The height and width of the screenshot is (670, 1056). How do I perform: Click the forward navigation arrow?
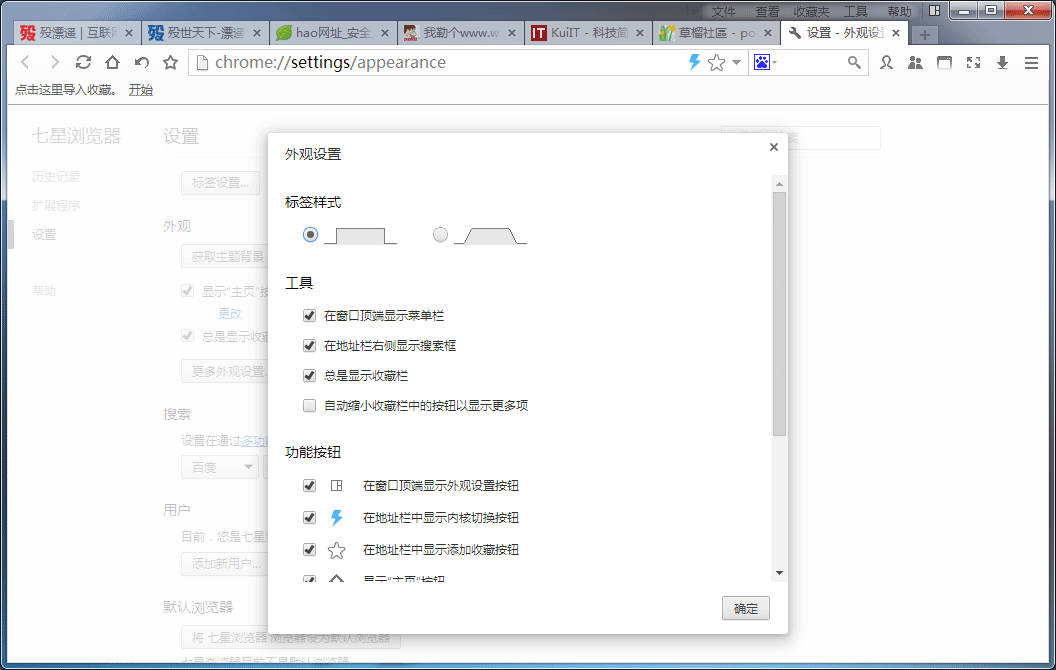click(55, 63)
